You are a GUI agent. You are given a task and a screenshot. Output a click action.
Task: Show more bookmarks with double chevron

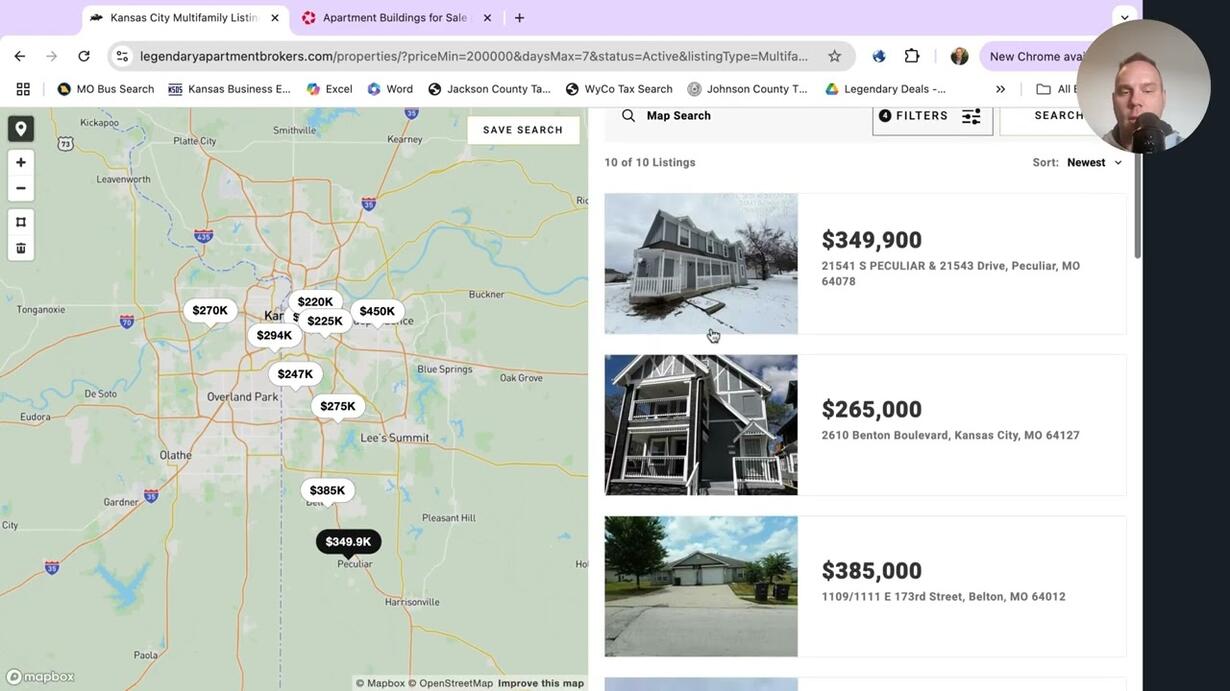(x=1000, y=89)
